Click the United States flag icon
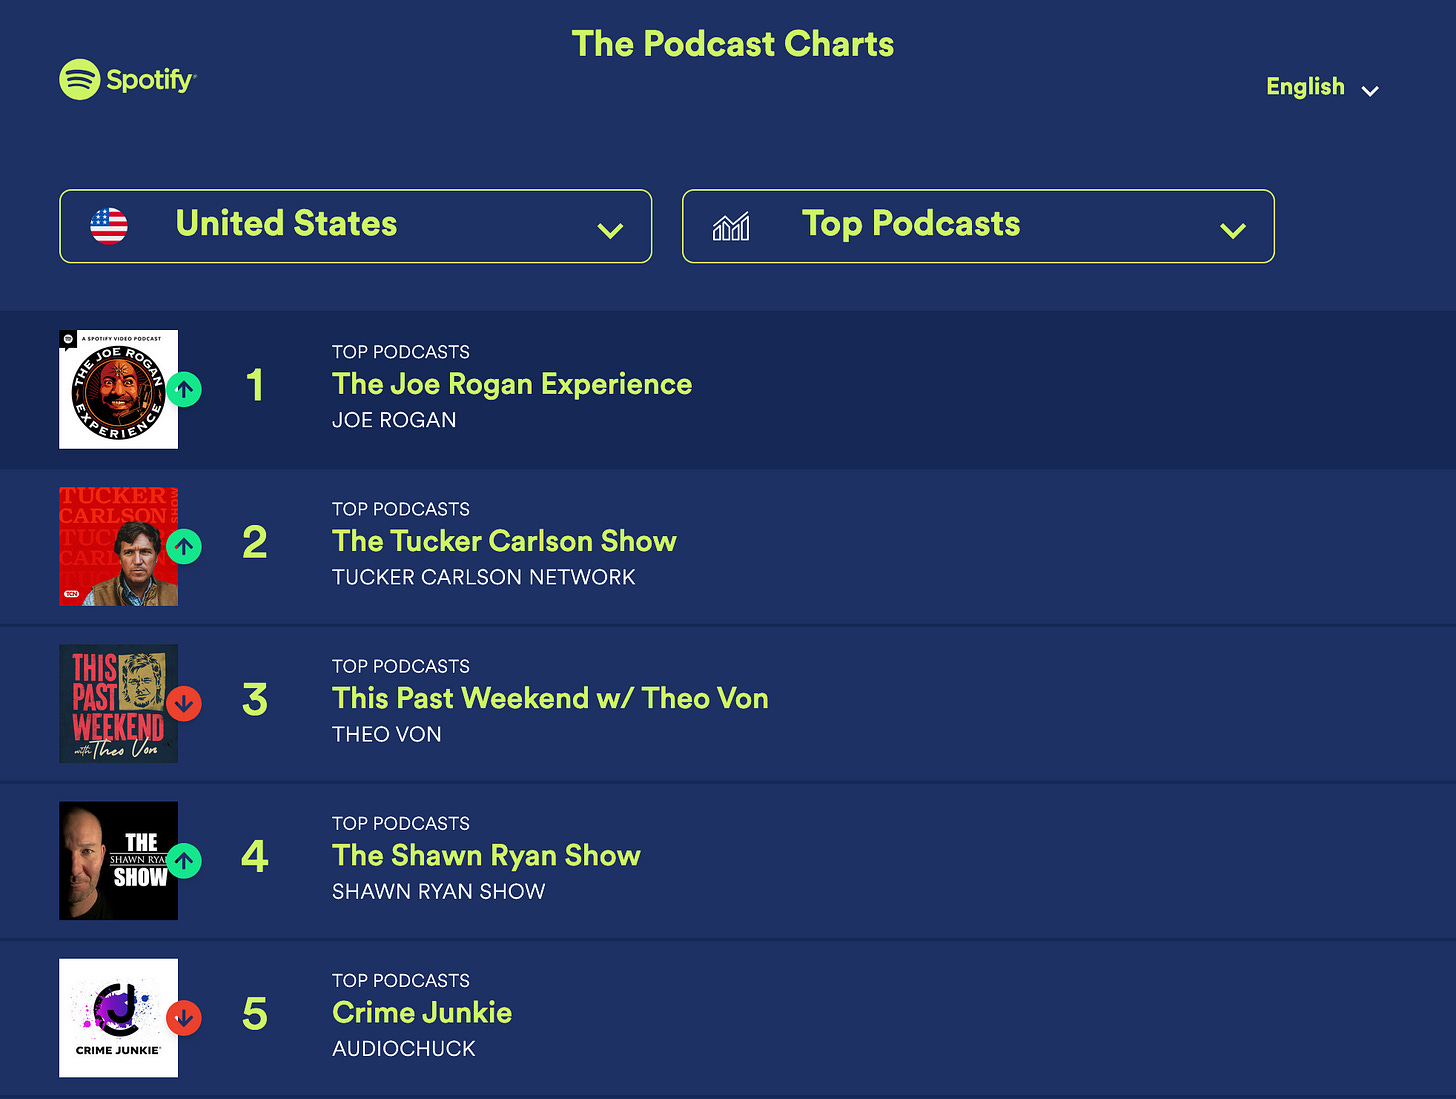Viewport: 1456px width, 1099px height. [108, 225]
